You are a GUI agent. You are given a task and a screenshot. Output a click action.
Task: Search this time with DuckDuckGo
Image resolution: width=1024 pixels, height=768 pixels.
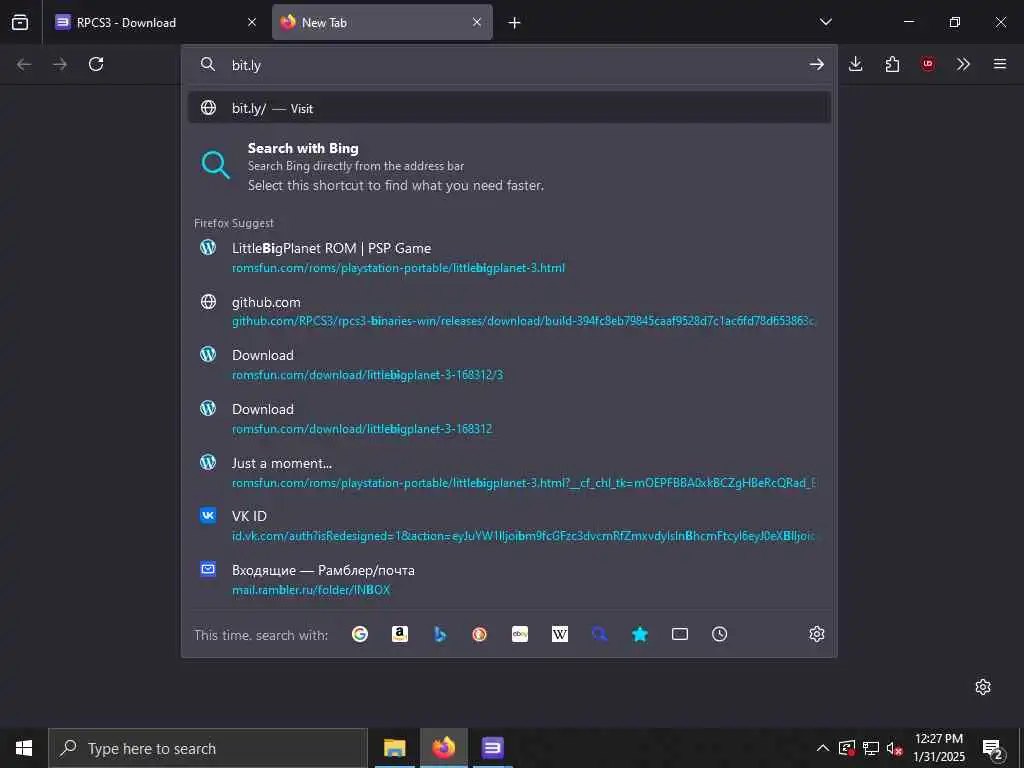pos(479,634)
